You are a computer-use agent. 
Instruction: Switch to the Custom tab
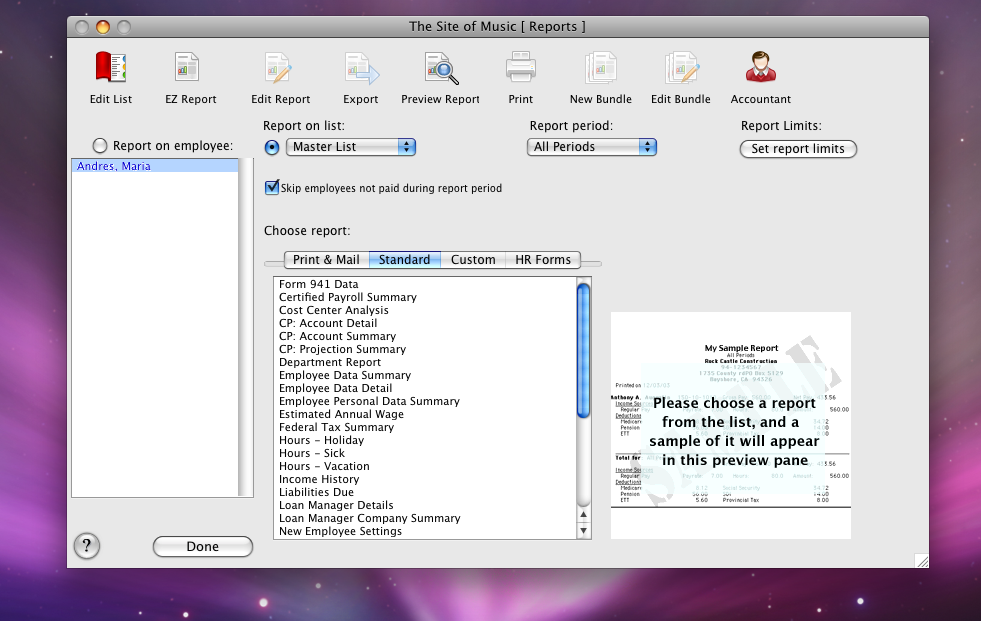pos(473,260)
